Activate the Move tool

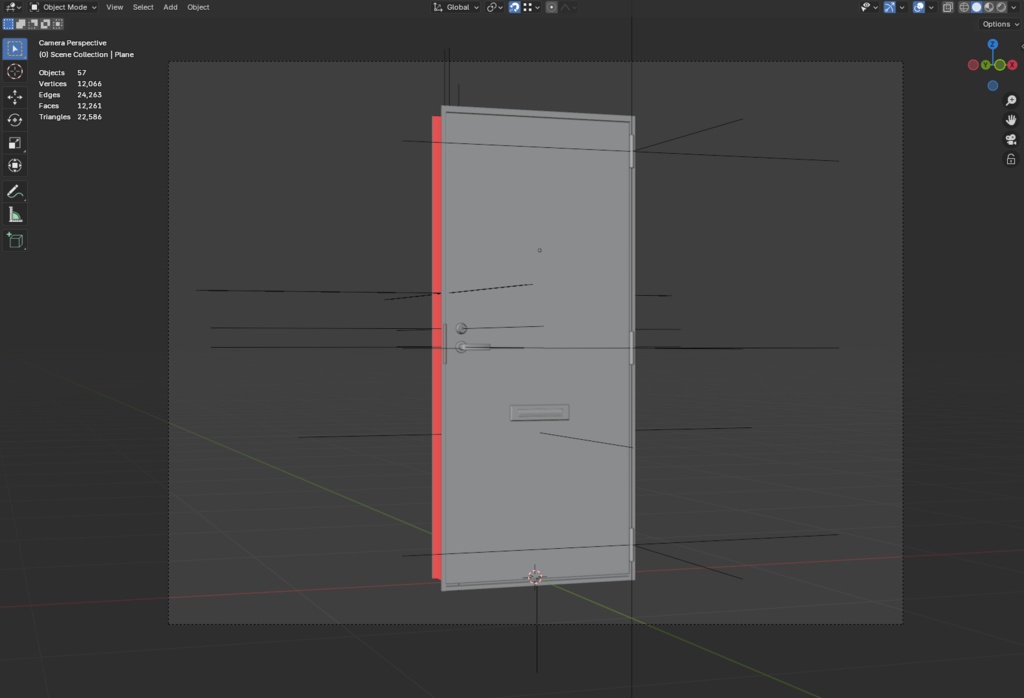(x=14, y=97)
